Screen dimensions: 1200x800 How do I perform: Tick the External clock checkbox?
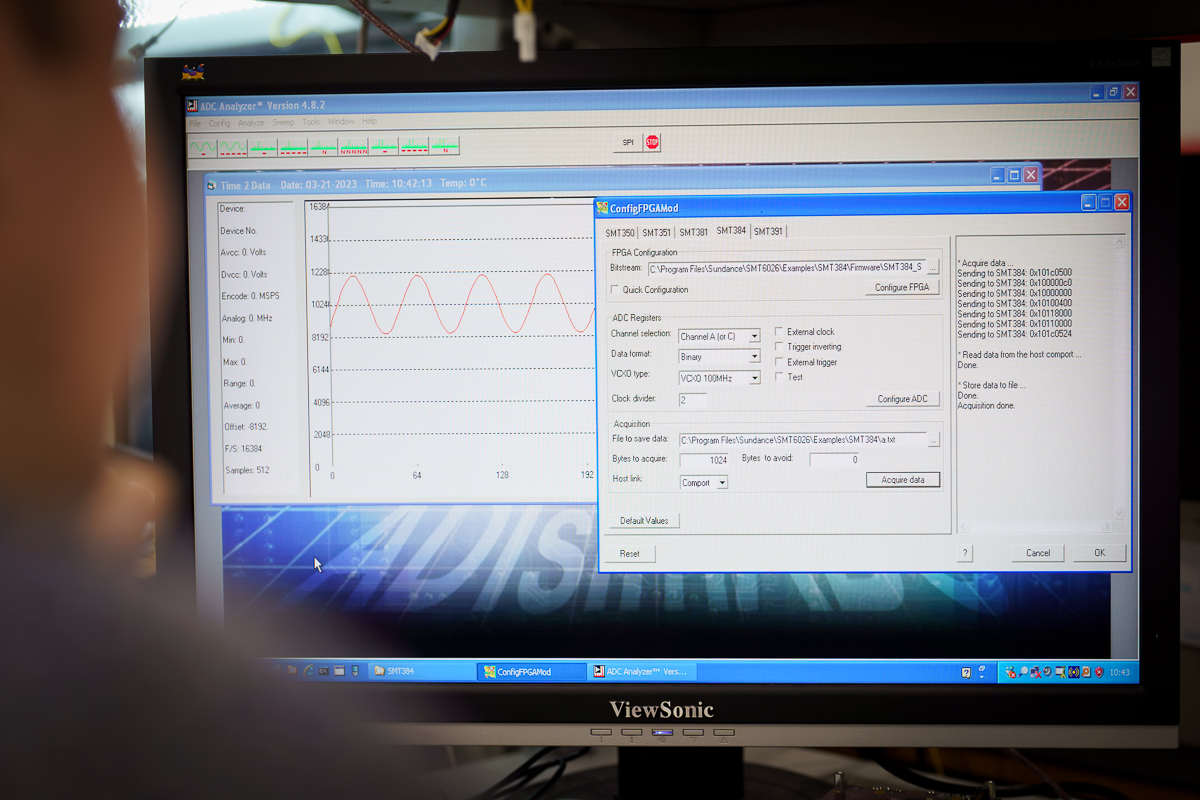(780, 332)
